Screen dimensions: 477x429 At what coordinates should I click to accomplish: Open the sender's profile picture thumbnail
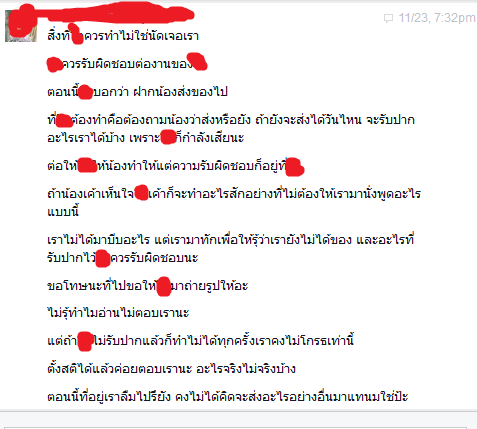click(21, 26)
